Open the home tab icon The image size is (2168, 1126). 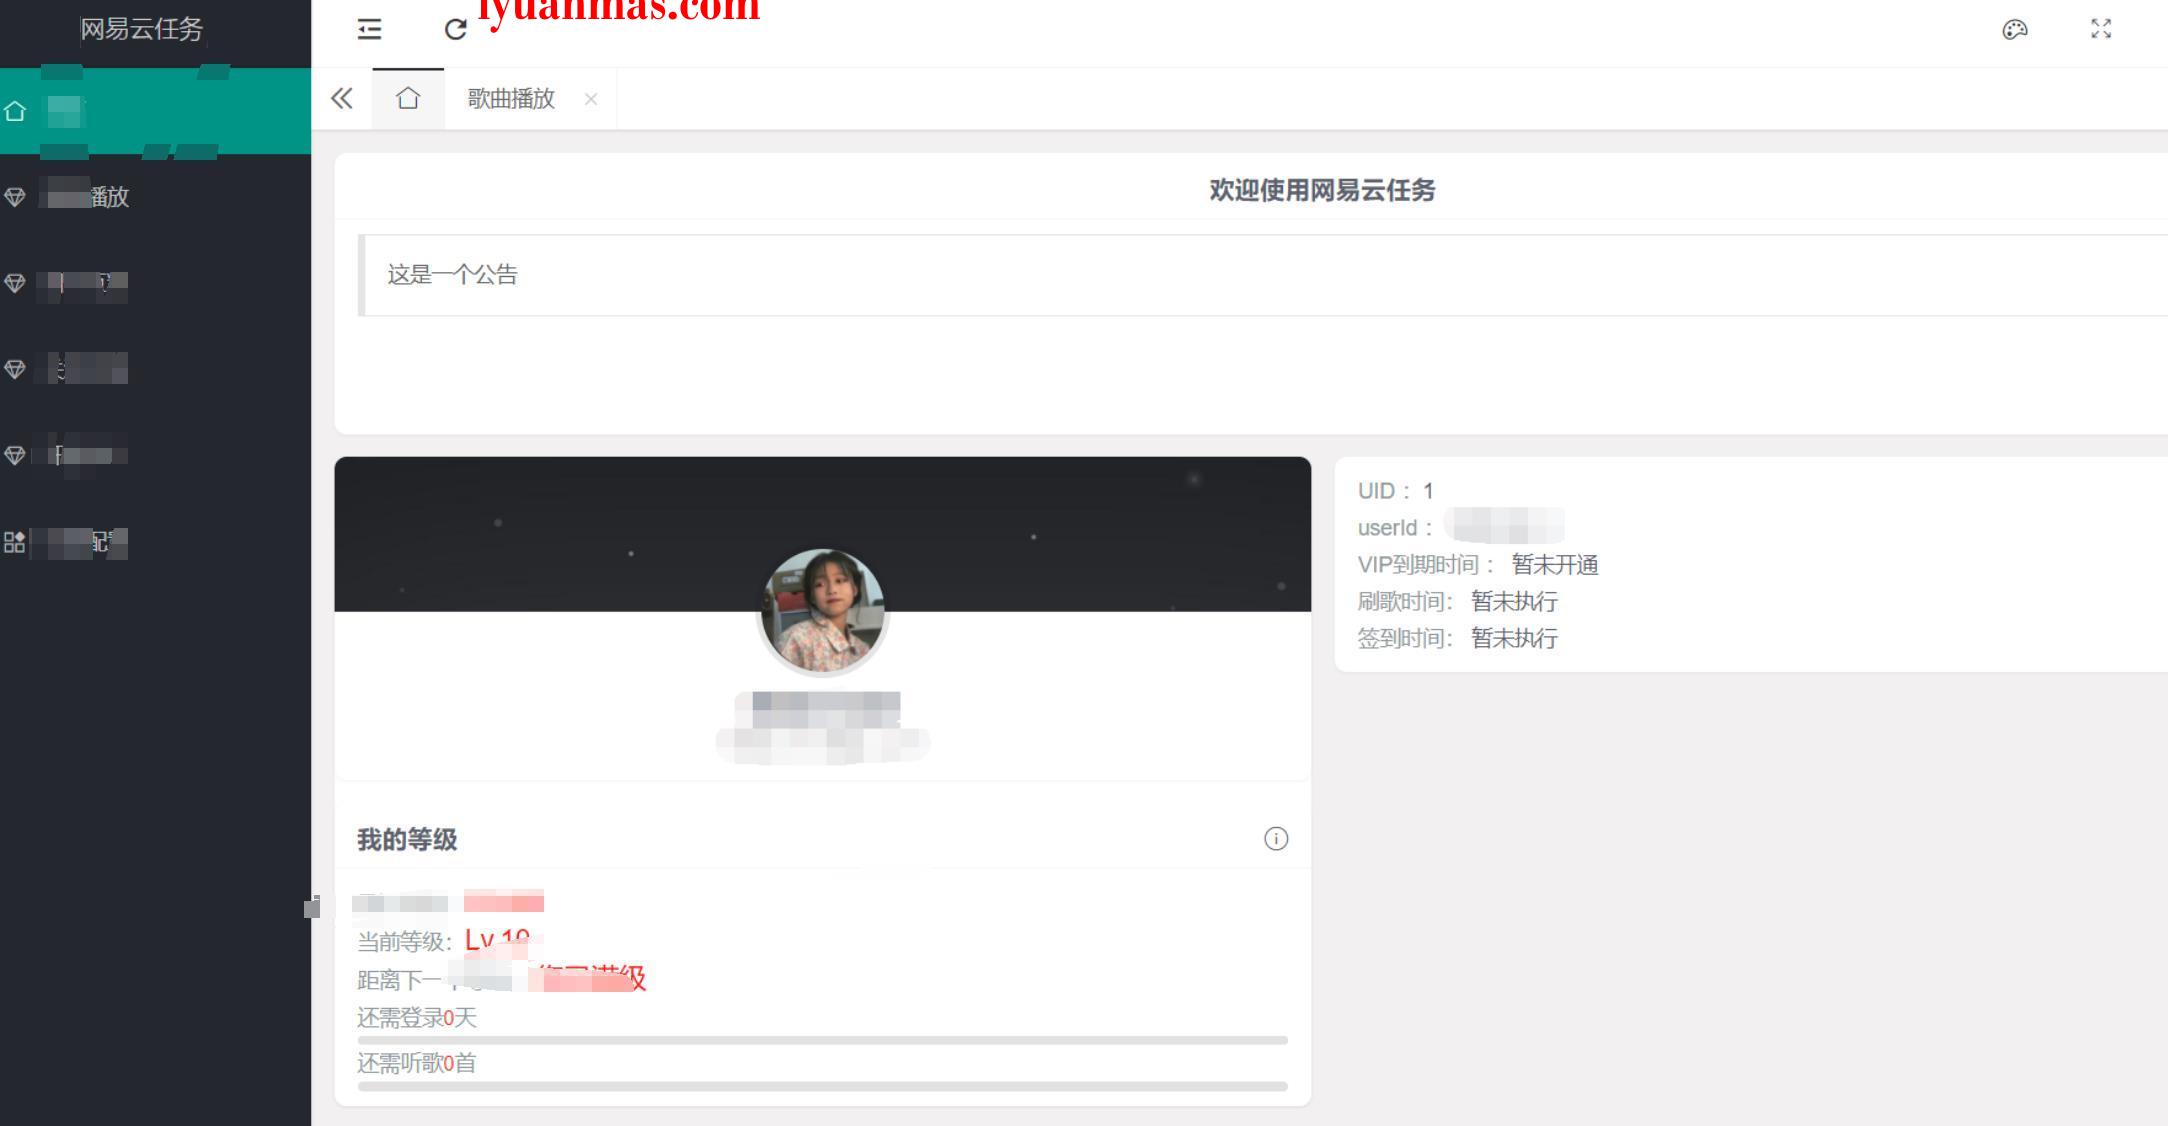408,98
